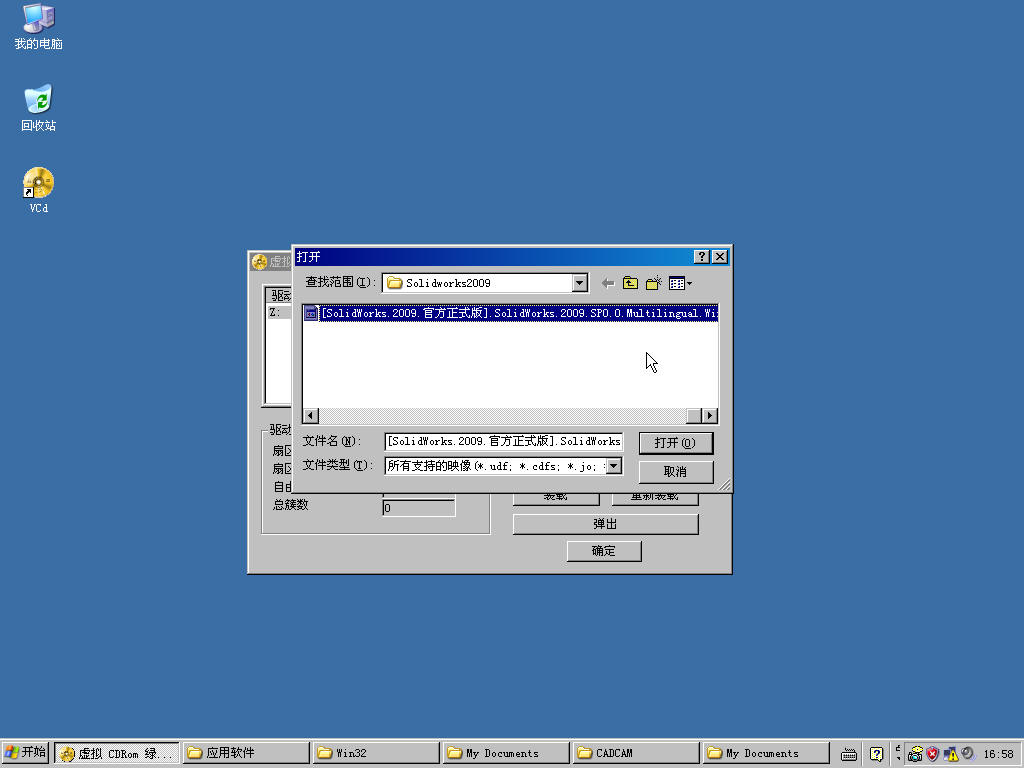Image resolution: width=1024 pixels, height=768 pixels.
Task: Click the keyboard language bar icon
Action: pos(848,754)
